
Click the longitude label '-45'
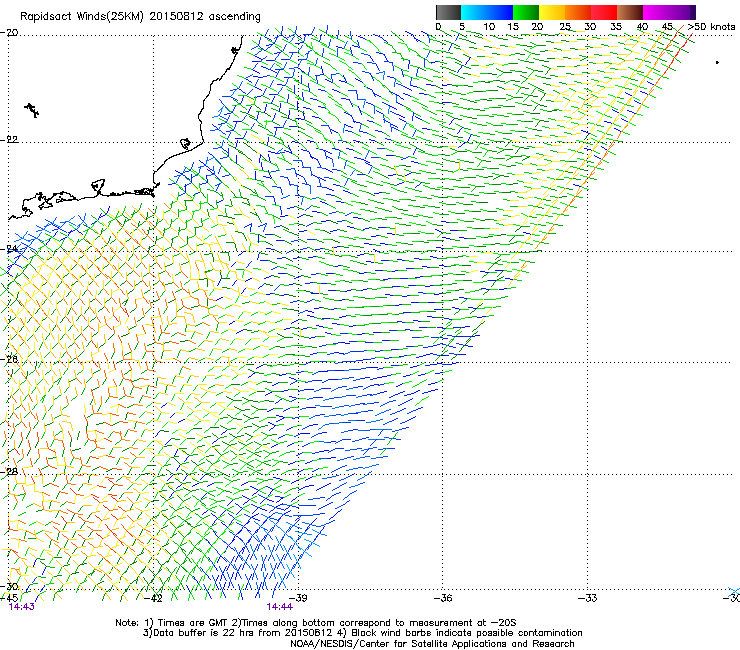[9, 598]
